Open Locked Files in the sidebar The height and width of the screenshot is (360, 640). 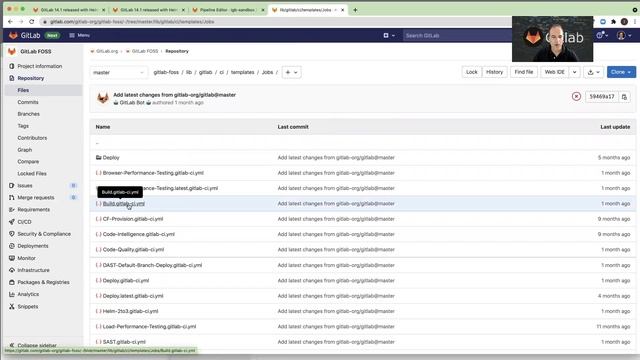click(32, 173)
